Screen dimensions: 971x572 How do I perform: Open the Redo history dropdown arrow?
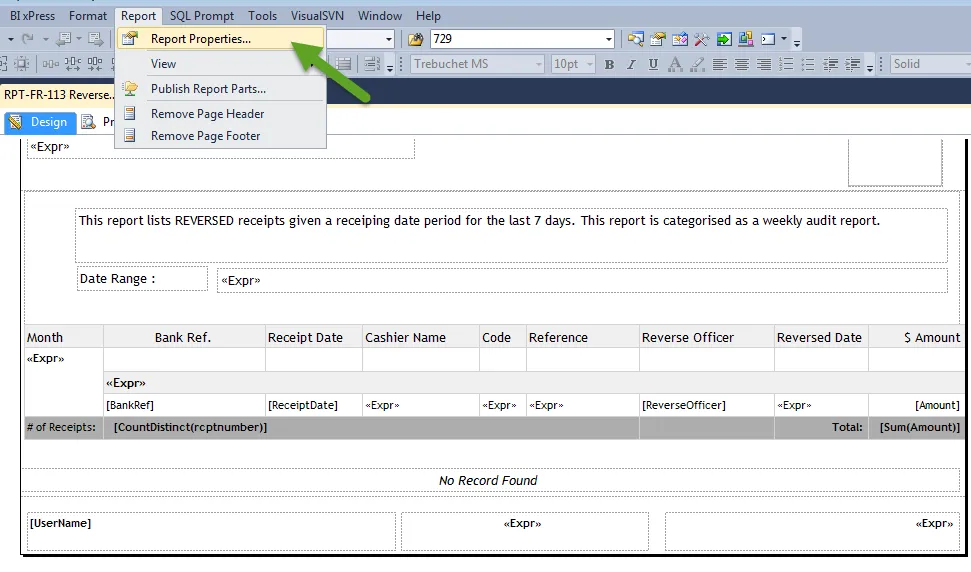click(45, 39)
